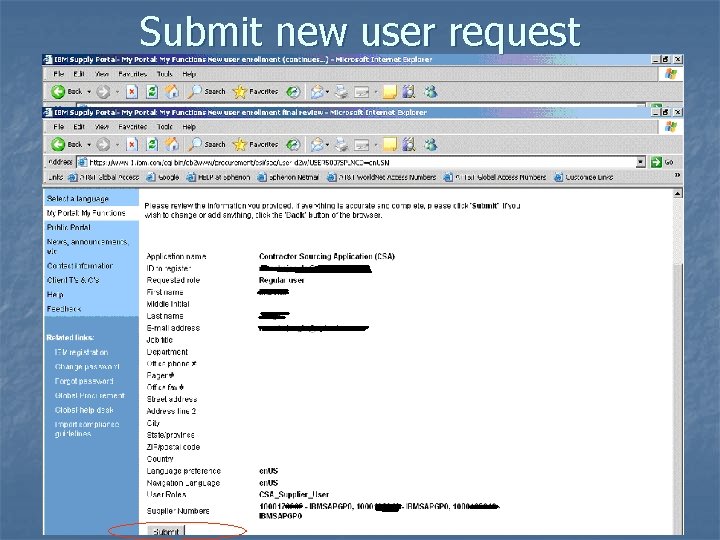Open Client T's & C's link

coord(73,280)
